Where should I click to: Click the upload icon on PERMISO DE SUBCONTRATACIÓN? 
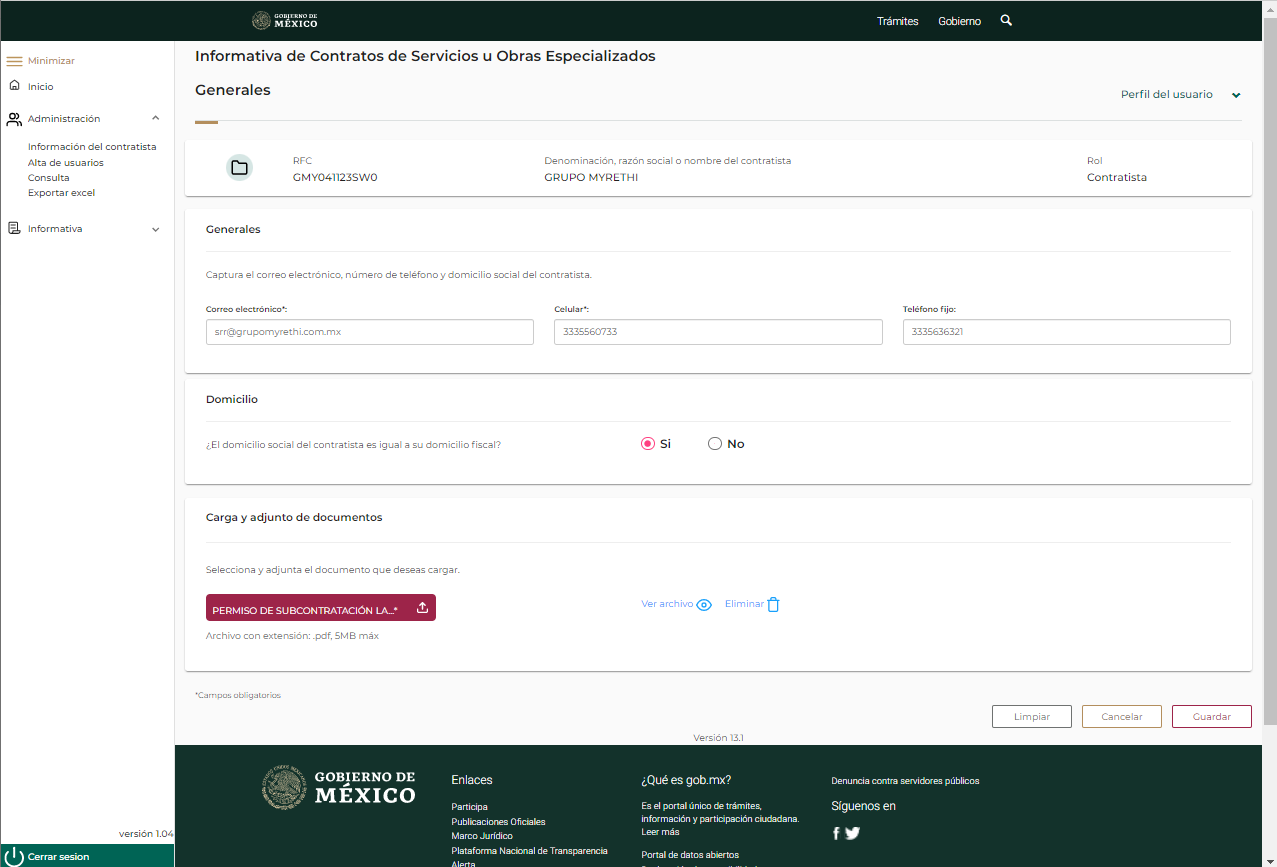(422, 606)
